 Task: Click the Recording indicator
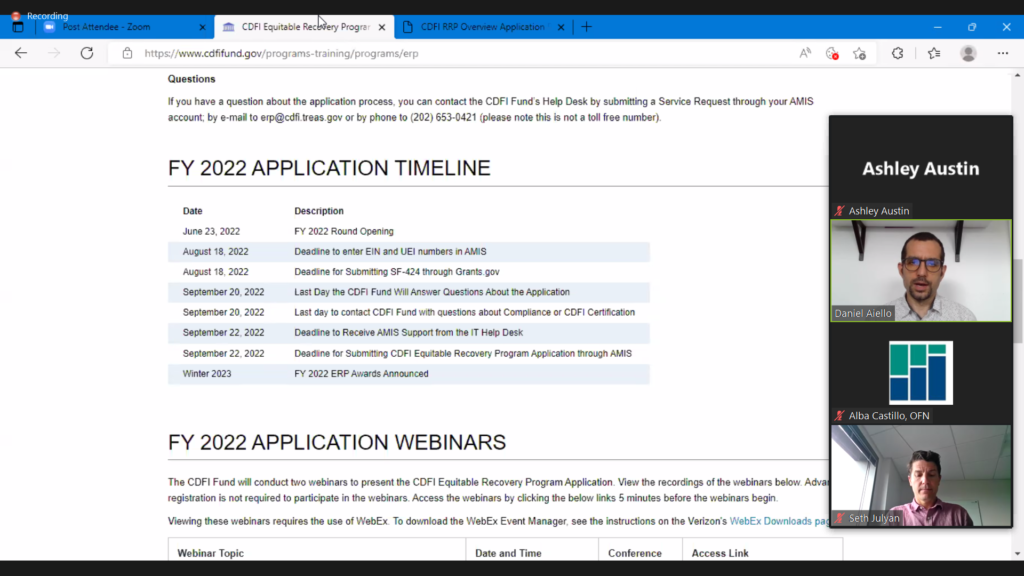click(x=40, y=16)
